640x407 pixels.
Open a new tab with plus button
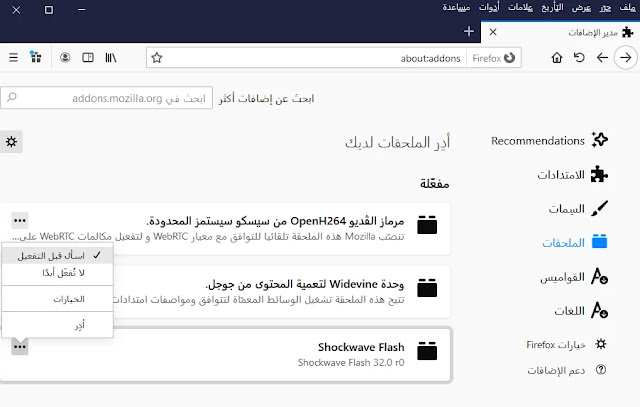469,31
